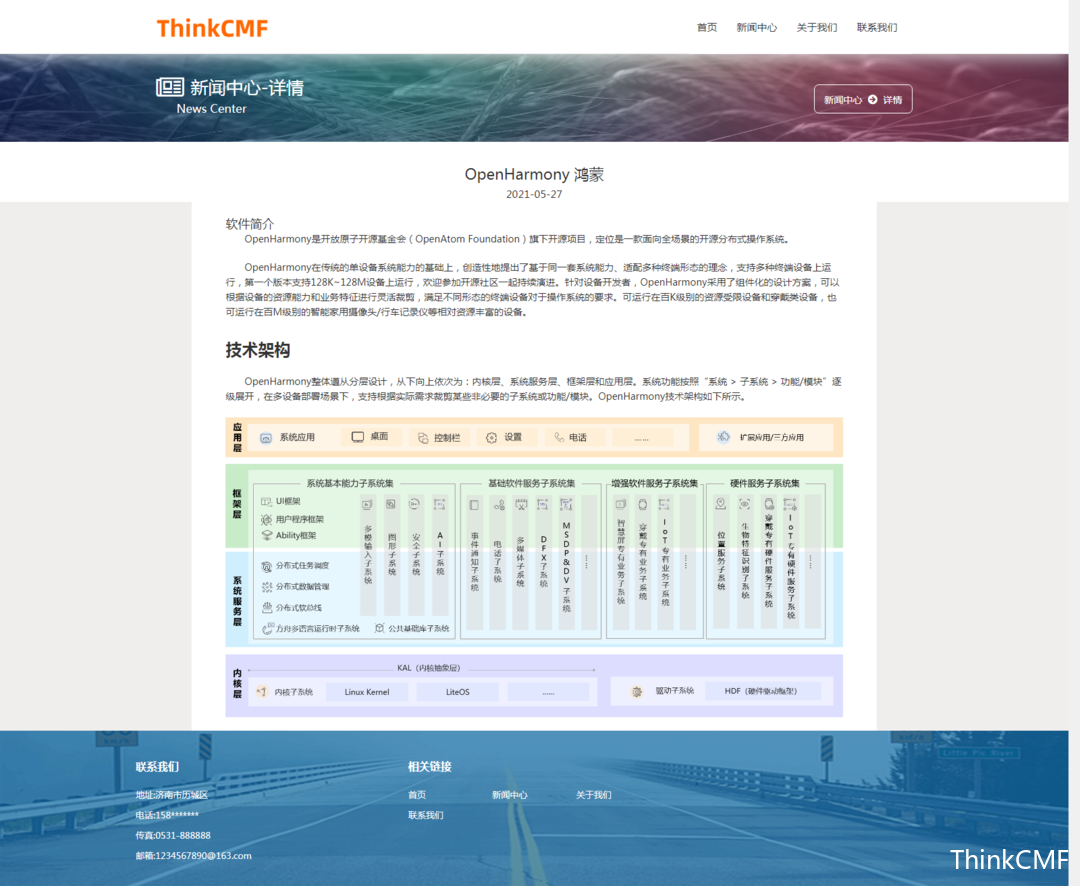1080x886 pixels.
Task: Click the 新闻中心 详情 breadcrumb button
Action: [863, 99]
